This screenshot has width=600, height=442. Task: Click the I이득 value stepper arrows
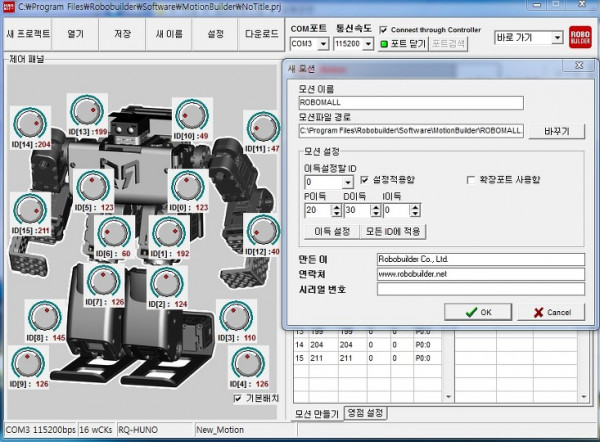416,210
